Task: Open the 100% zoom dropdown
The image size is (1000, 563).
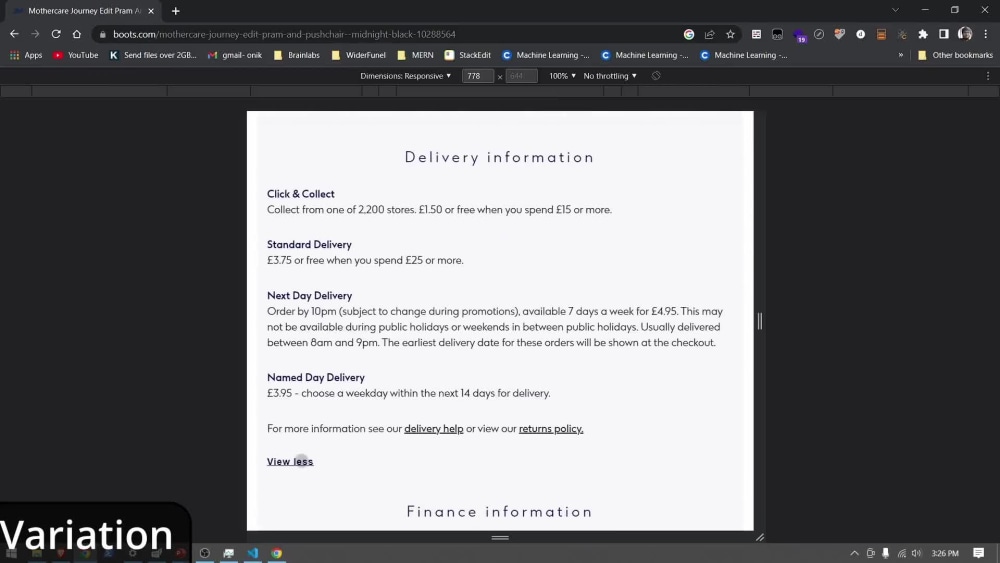Action: pos(562,76)
